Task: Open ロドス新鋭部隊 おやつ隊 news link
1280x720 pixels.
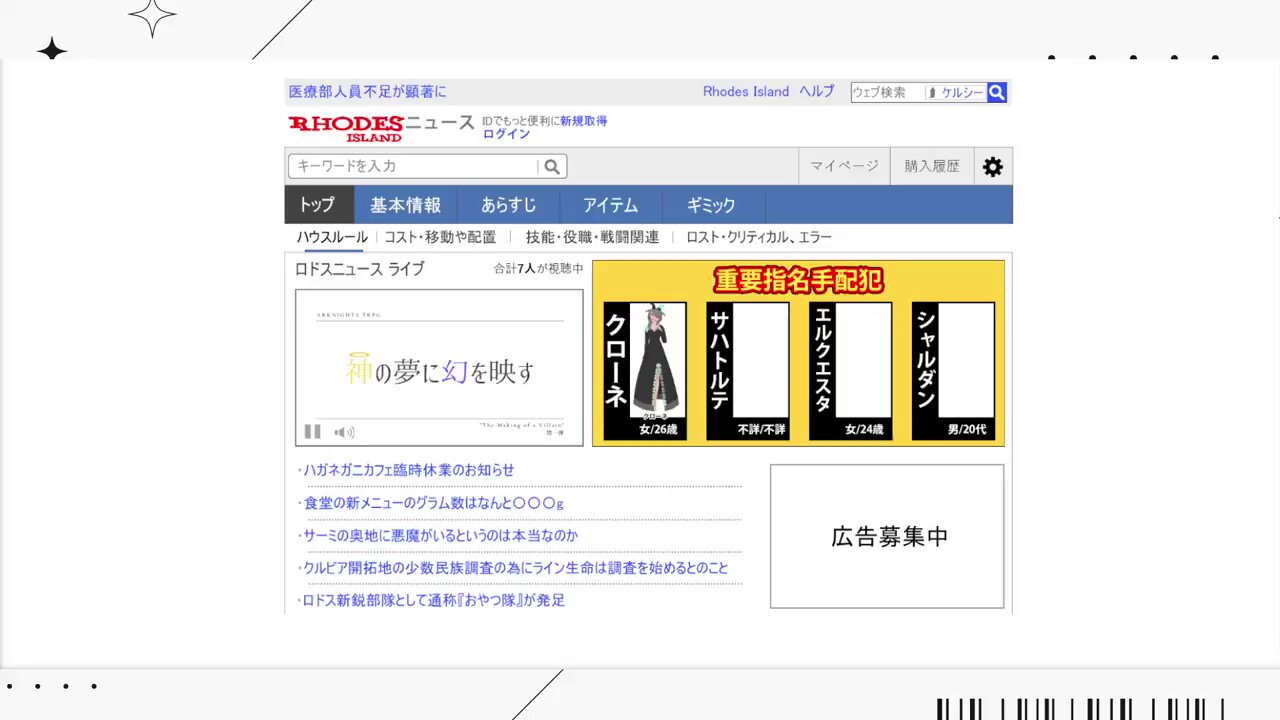Action: pyautogui.click(x=434, y=600)
